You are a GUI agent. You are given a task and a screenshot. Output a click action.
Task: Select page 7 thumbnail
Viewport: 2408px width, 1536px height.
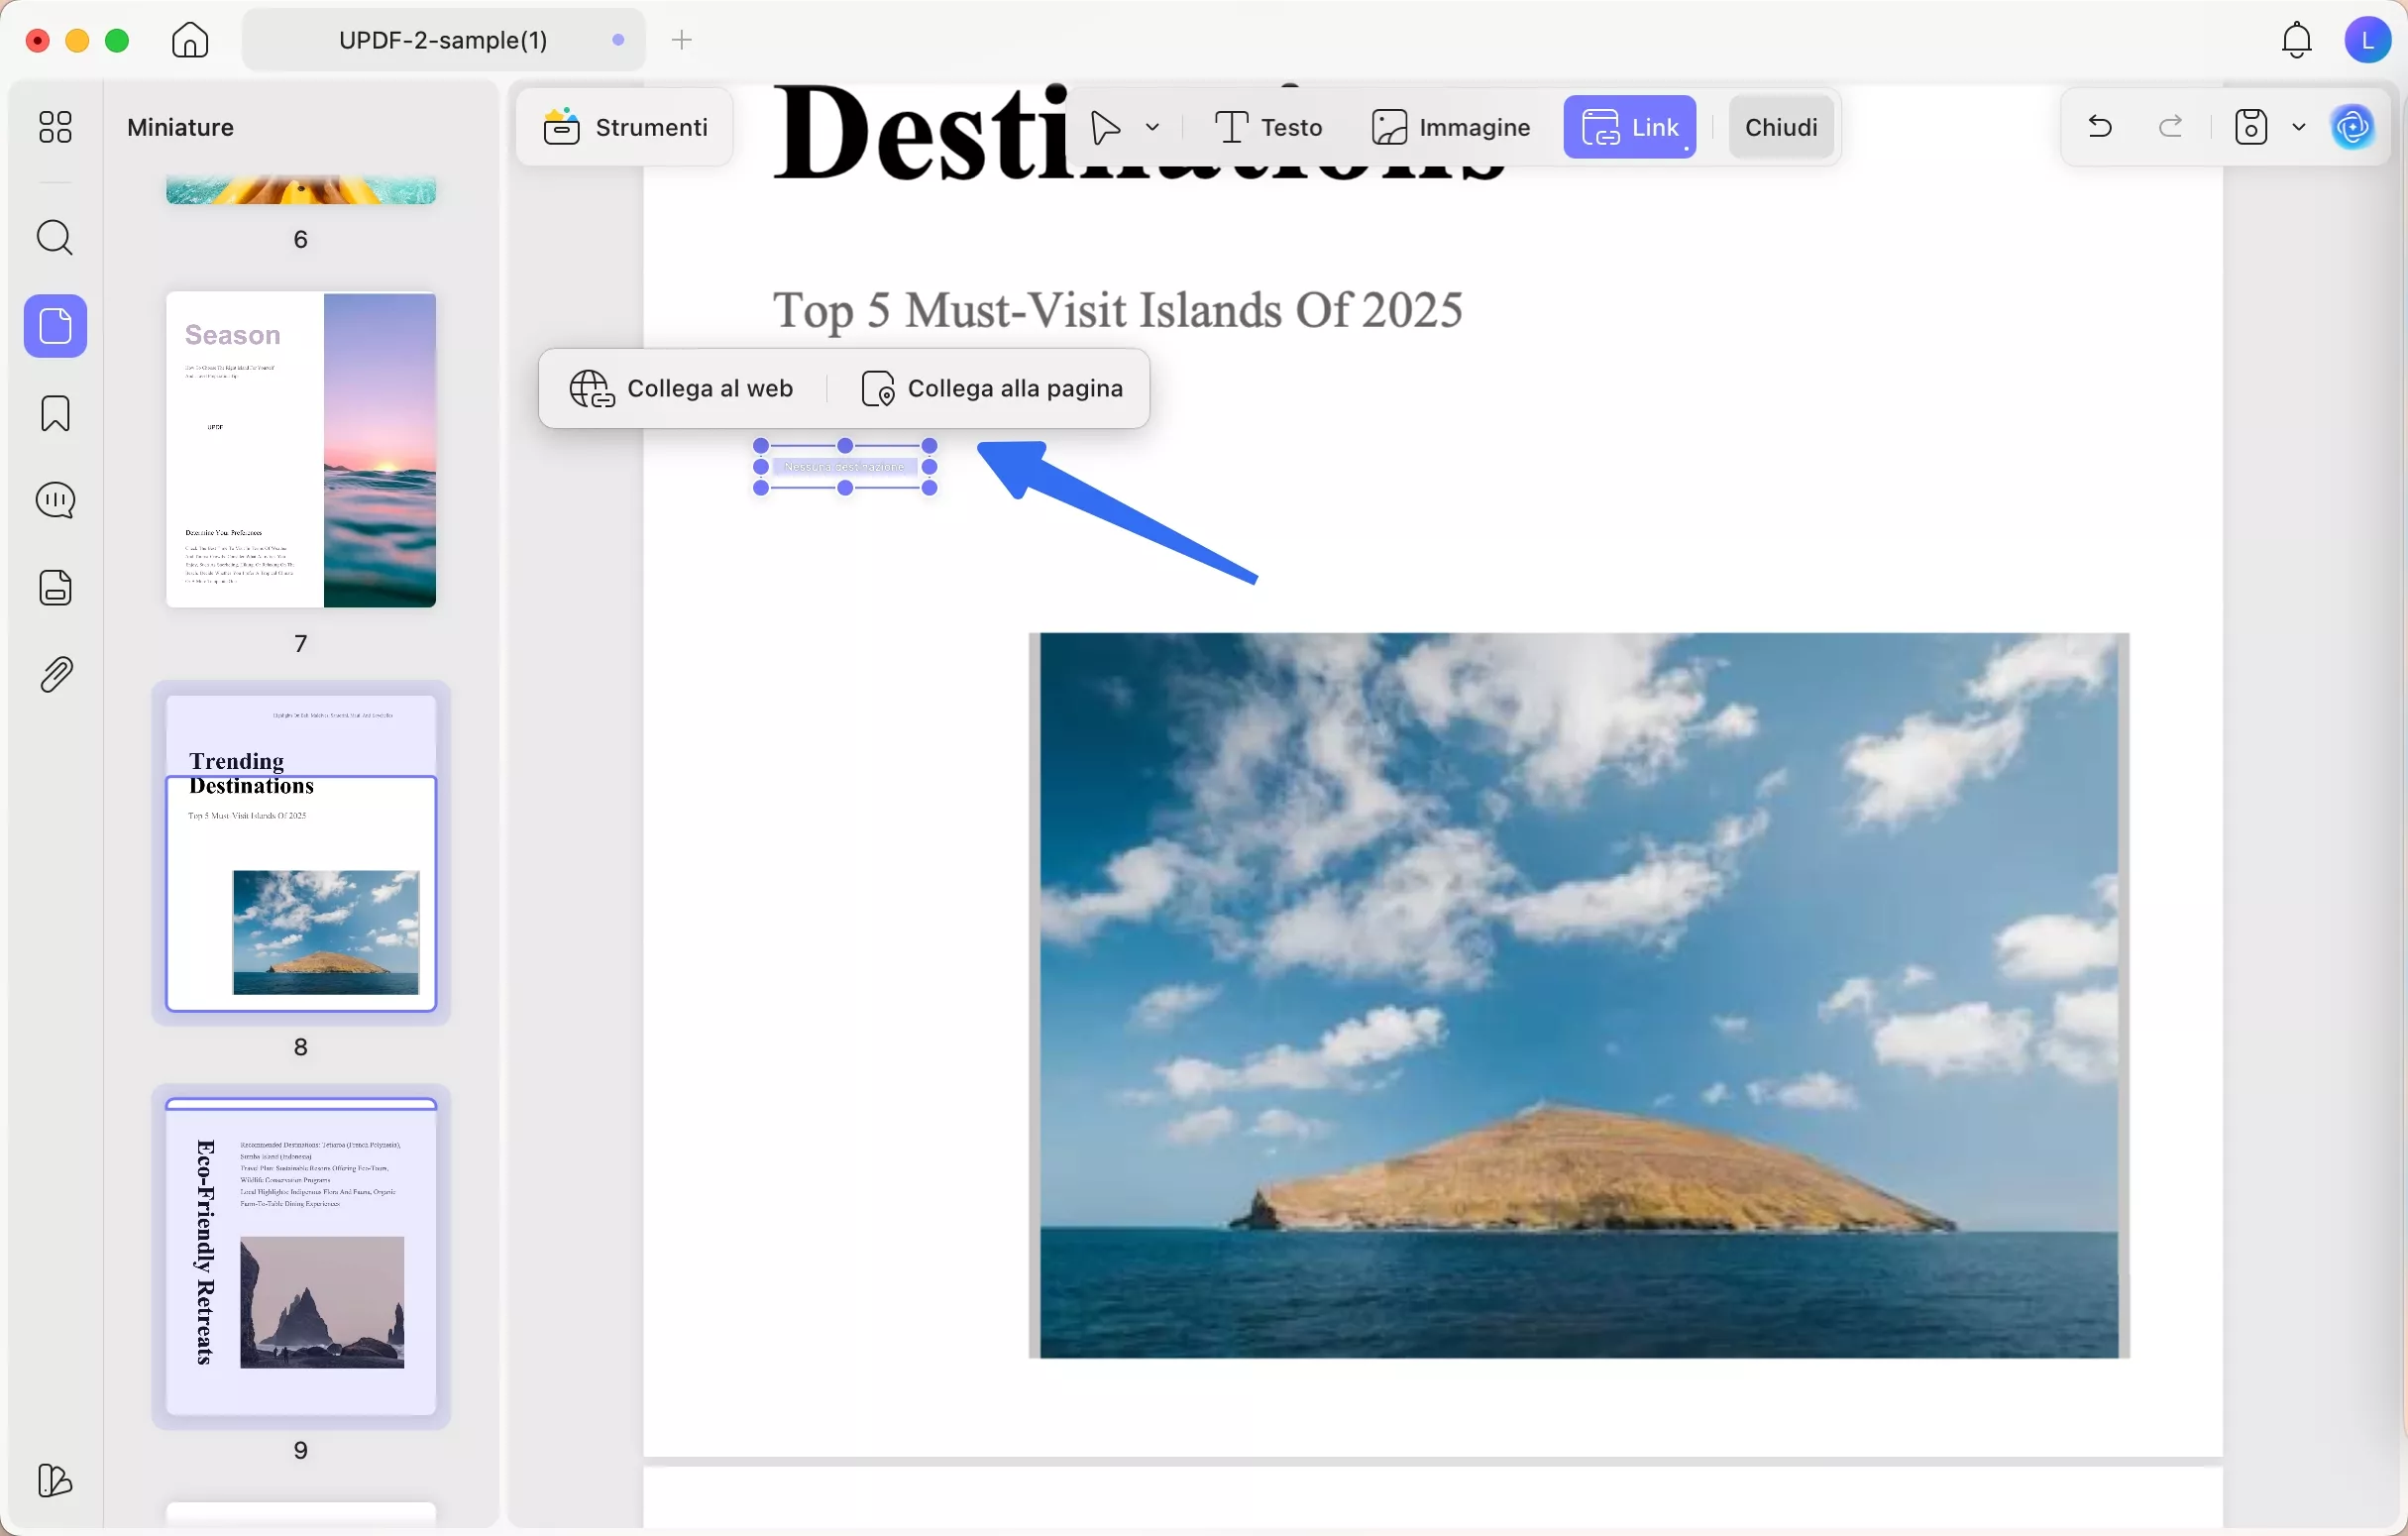(301, 450)
